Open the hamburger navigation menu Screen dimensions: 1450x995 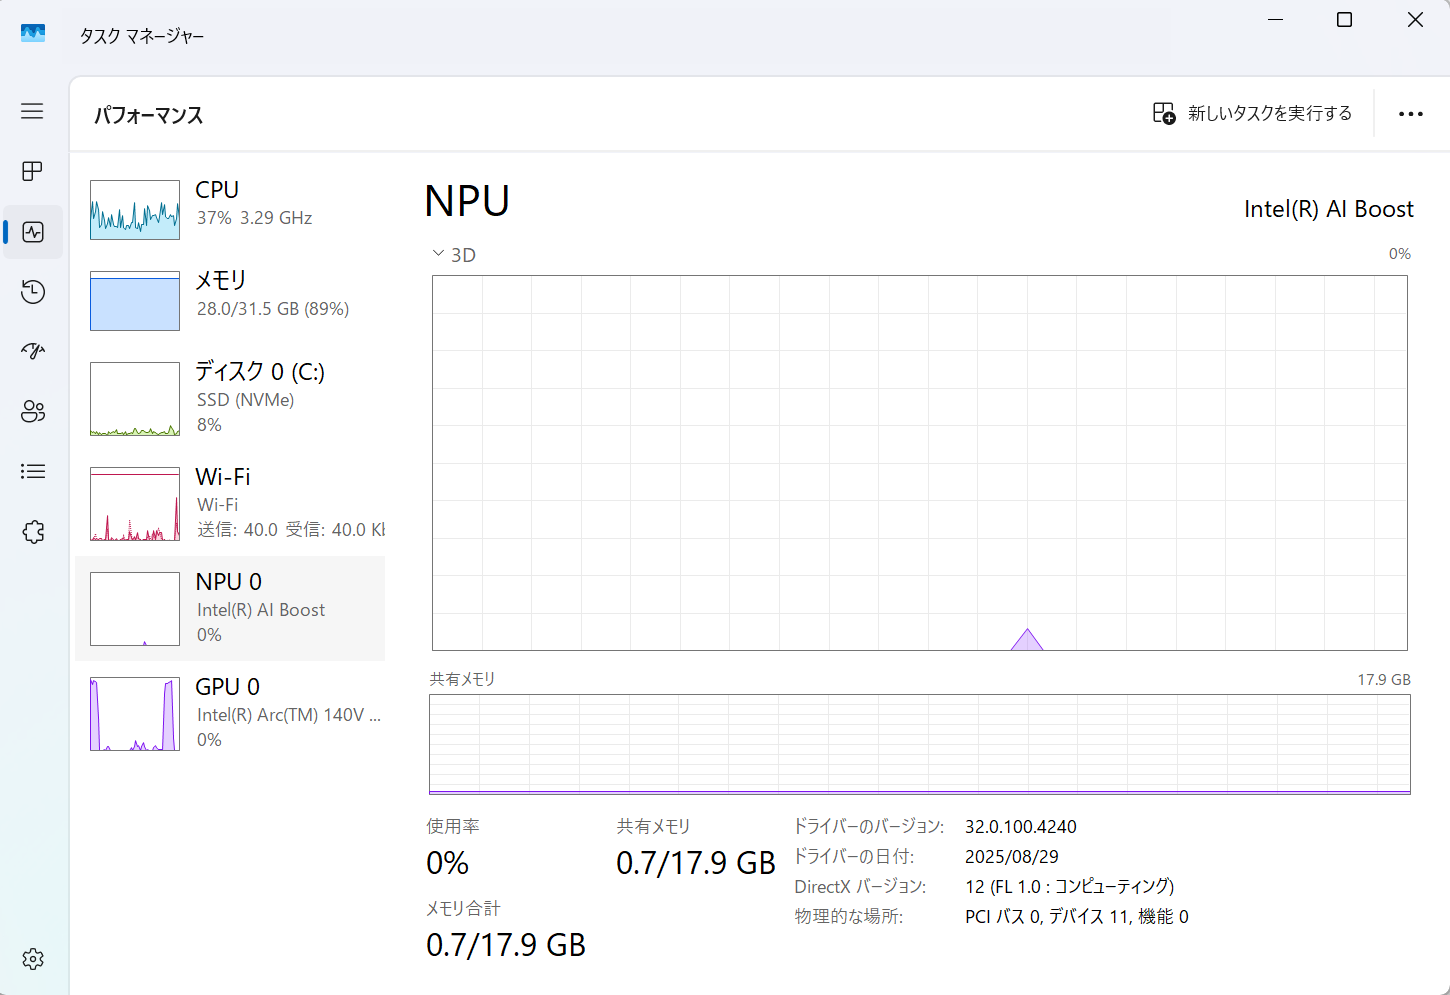coord(32,111)
